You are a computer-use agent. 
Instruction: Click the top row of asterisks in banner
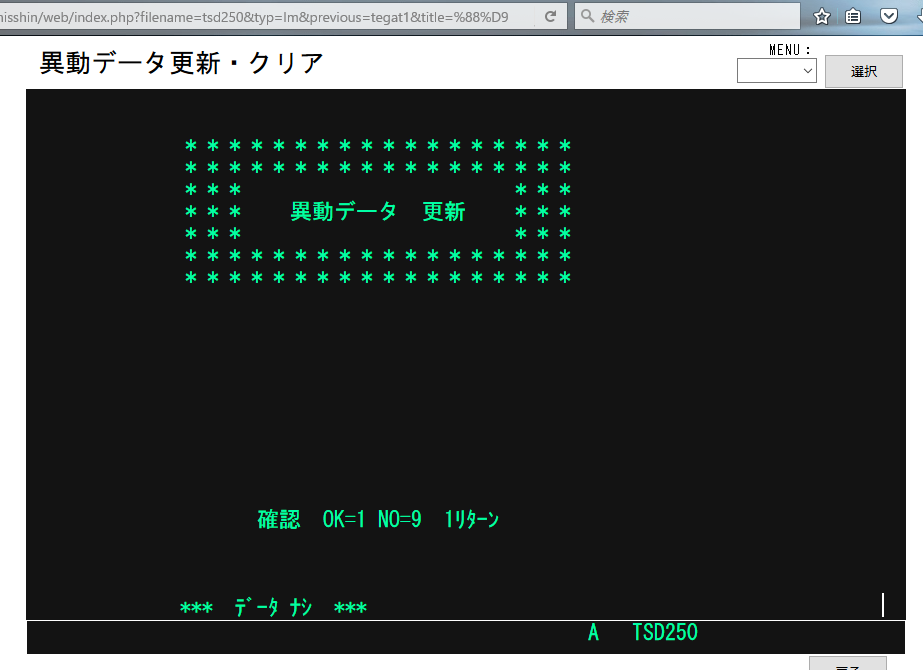click(x=378, y=146)
